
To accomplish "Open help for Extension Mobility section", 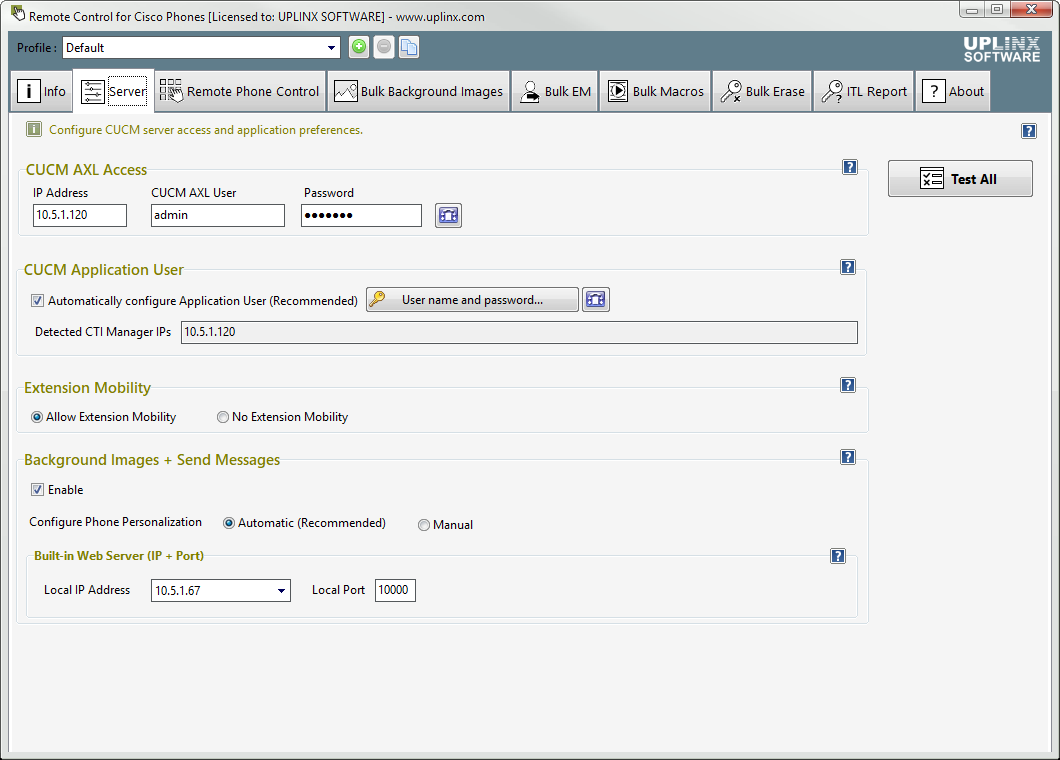I will tap(848, 385).
